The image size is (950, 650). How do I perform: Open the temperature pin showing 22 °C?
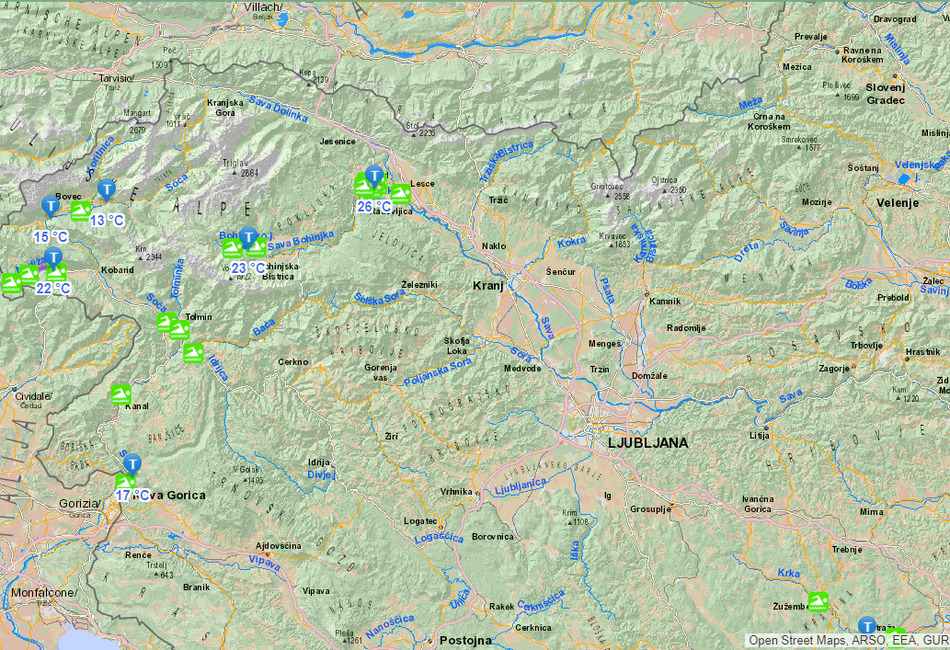53,257
